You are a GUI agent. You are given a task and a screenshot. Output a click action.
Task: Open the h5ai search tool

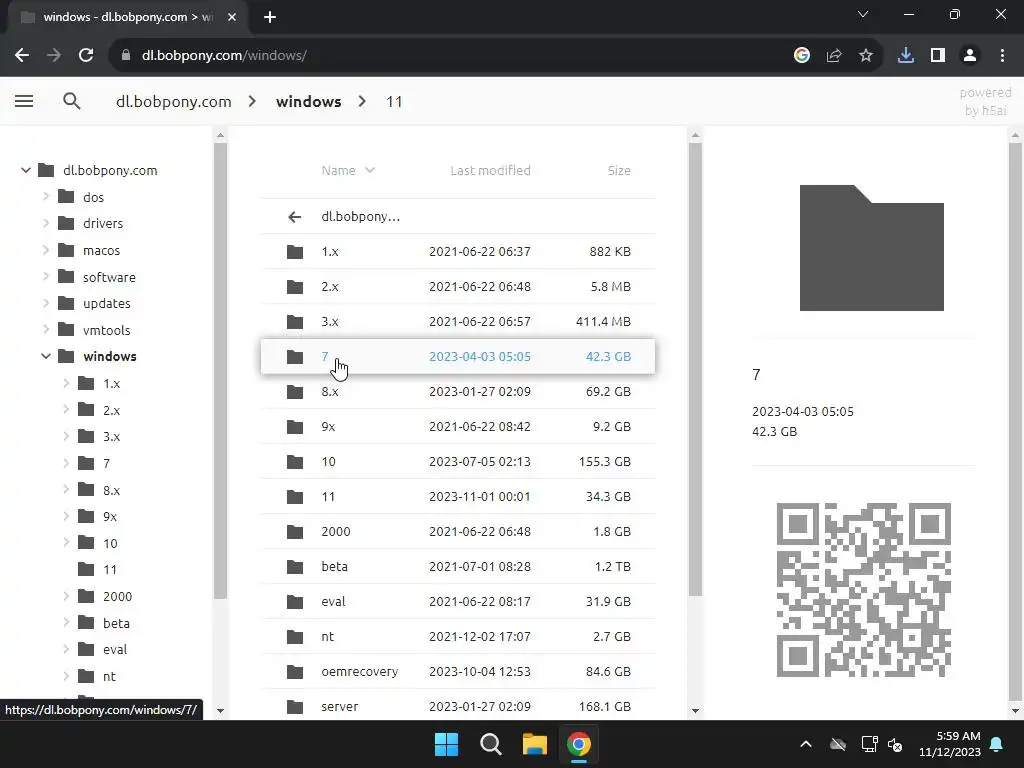(x=72, y=101)
